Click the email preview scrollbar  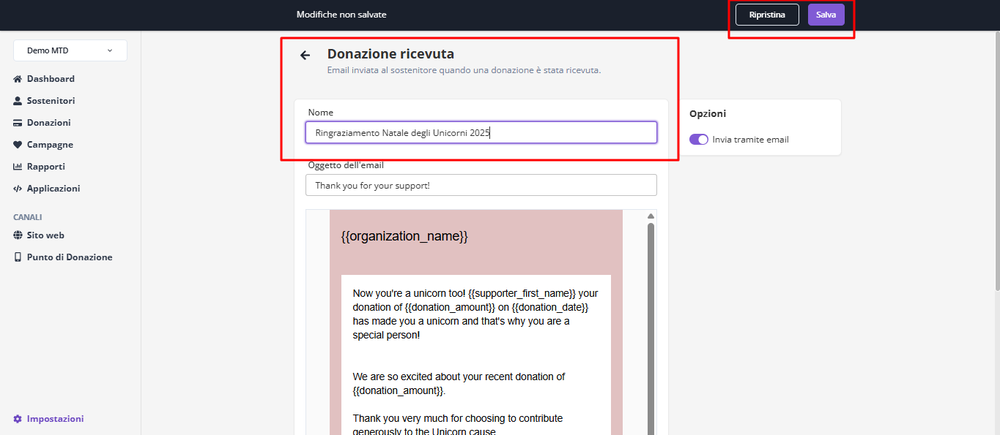coord(652,320)
